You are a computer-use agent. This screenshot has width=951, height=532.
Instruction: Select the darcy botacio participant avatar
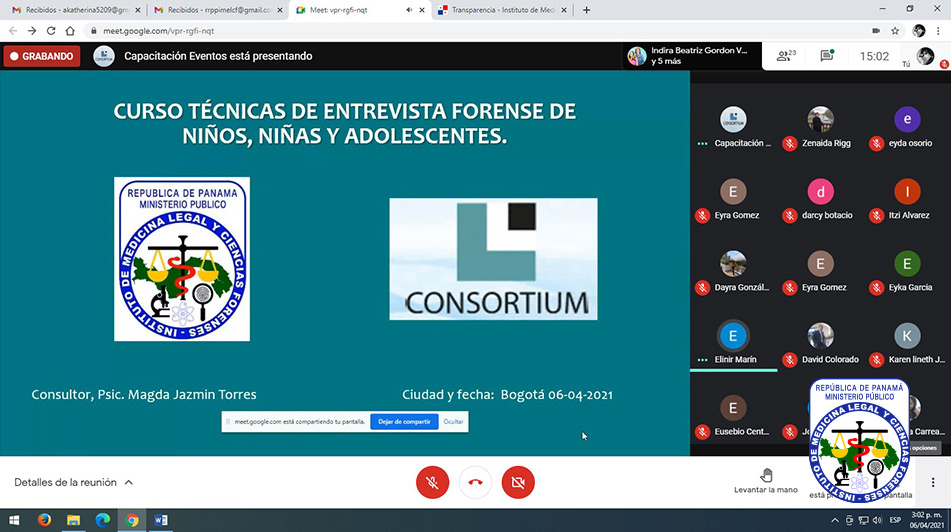(x=820, y=192)
